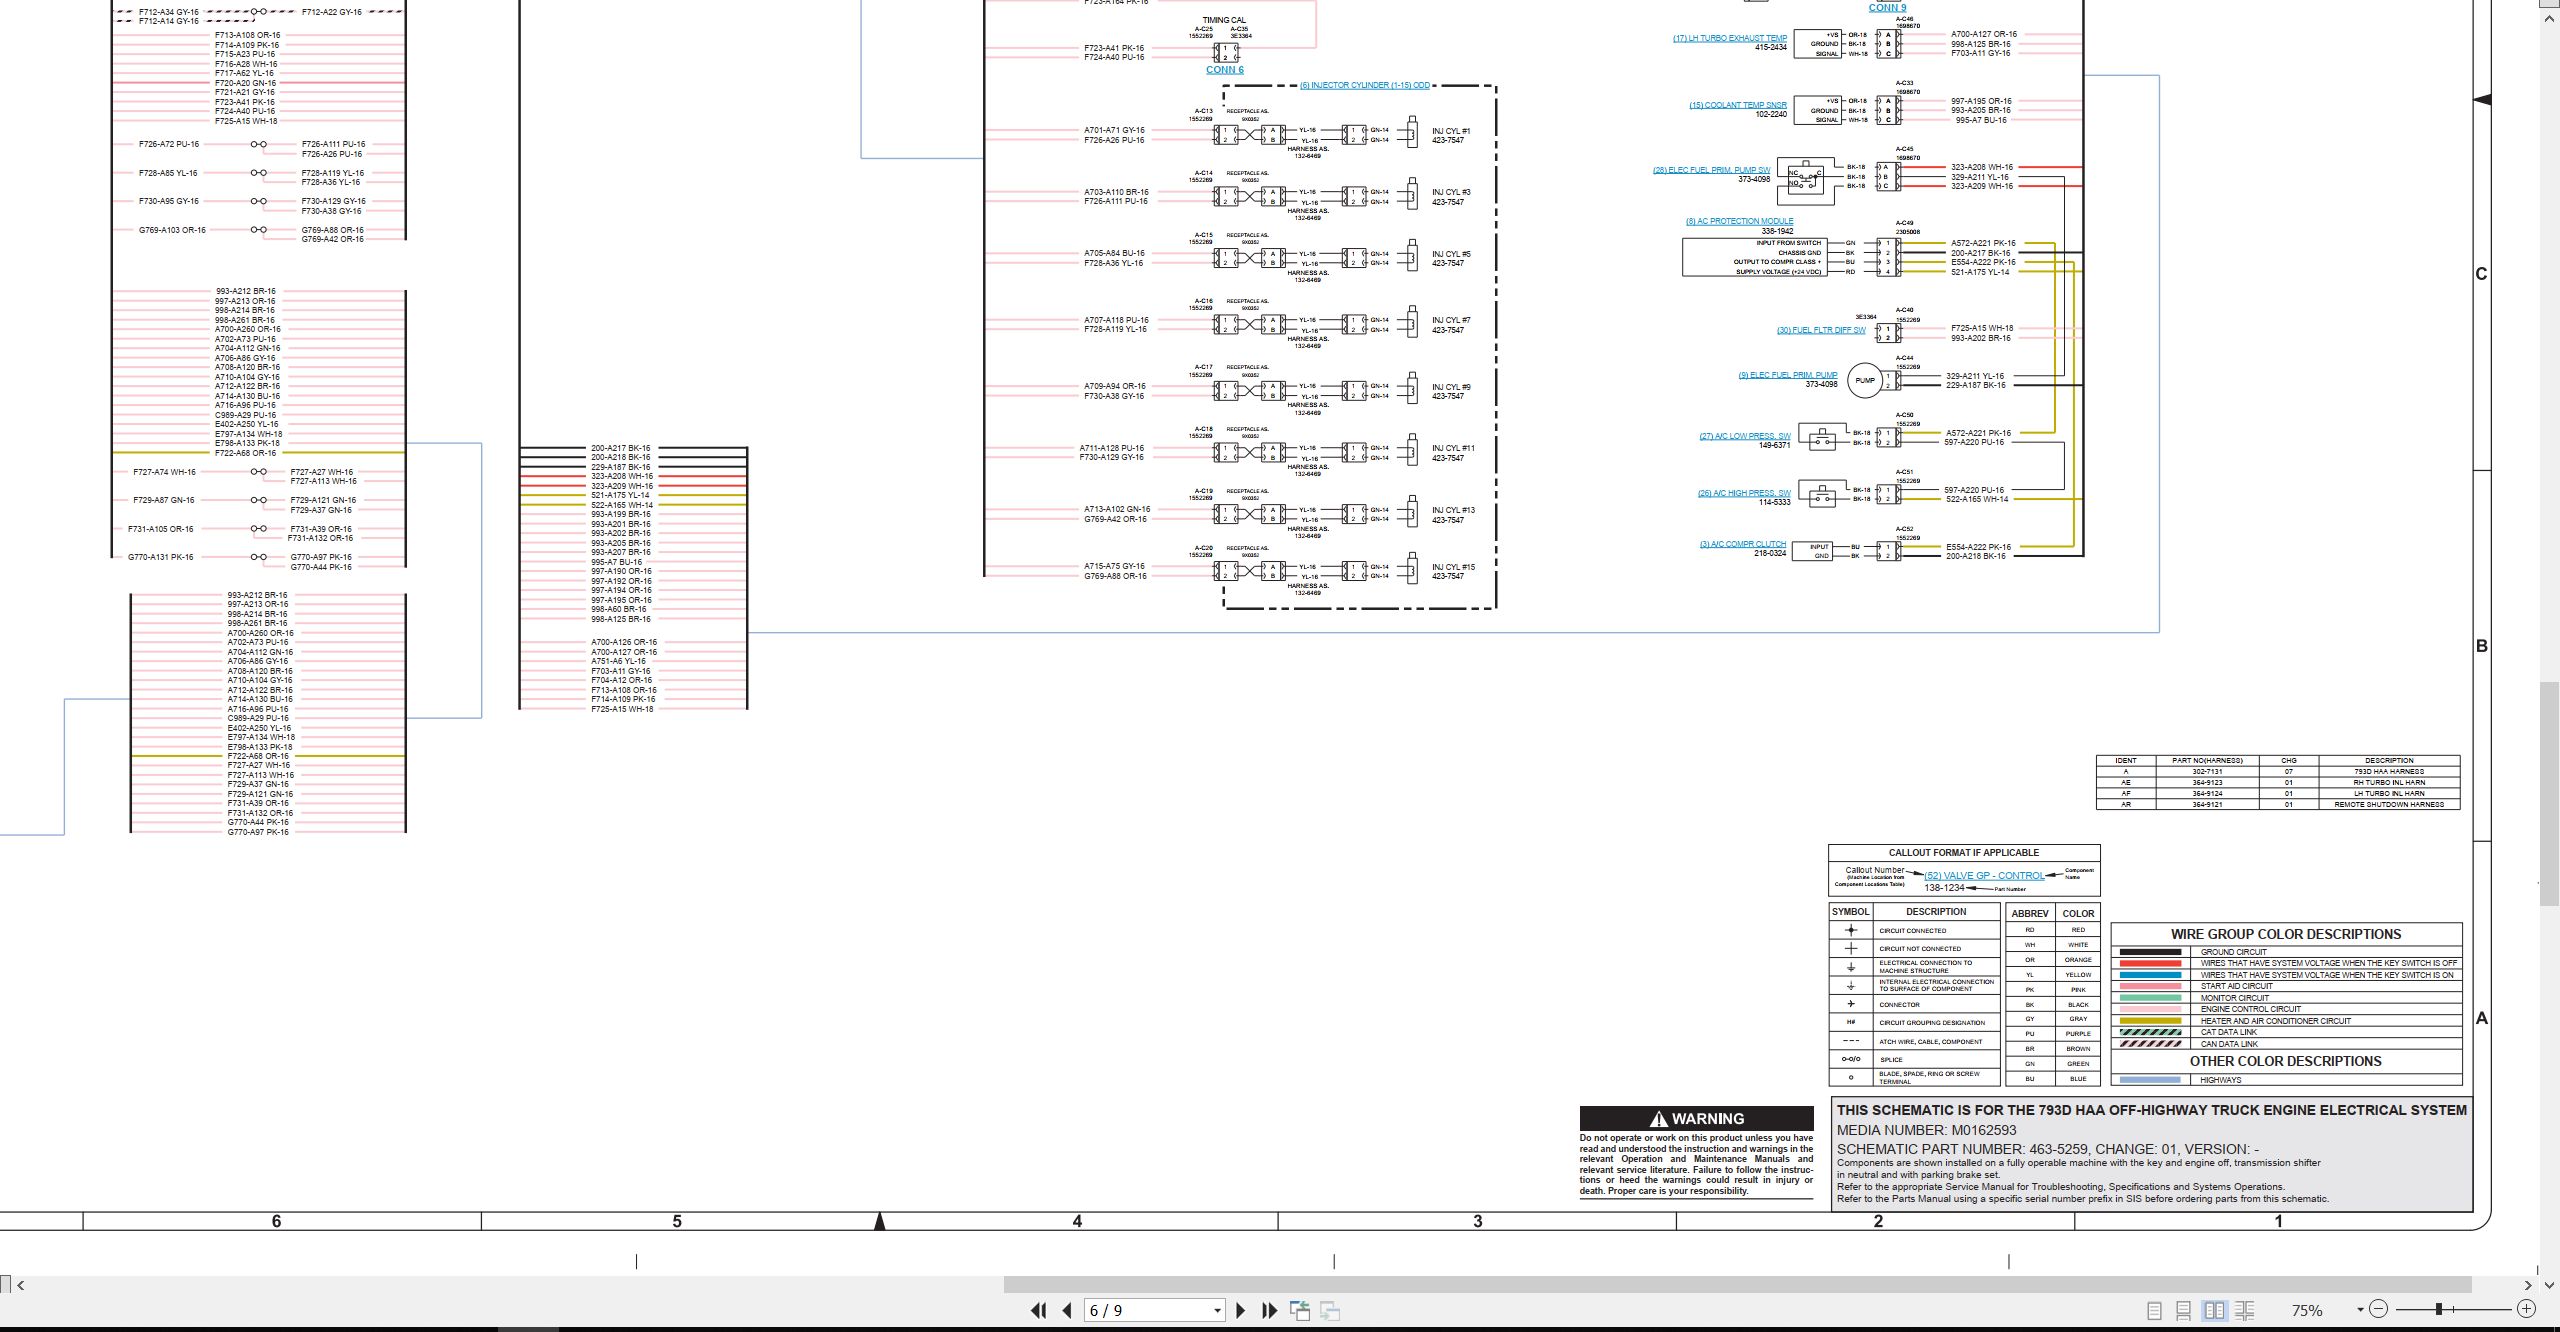
Task: Switch to single page view layout
Action: (2154, 1310)
